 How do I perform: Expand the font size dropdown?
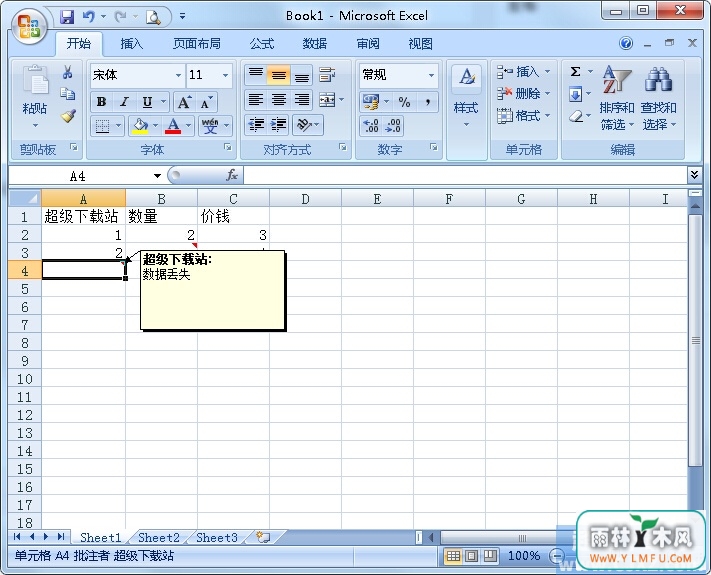225,75
